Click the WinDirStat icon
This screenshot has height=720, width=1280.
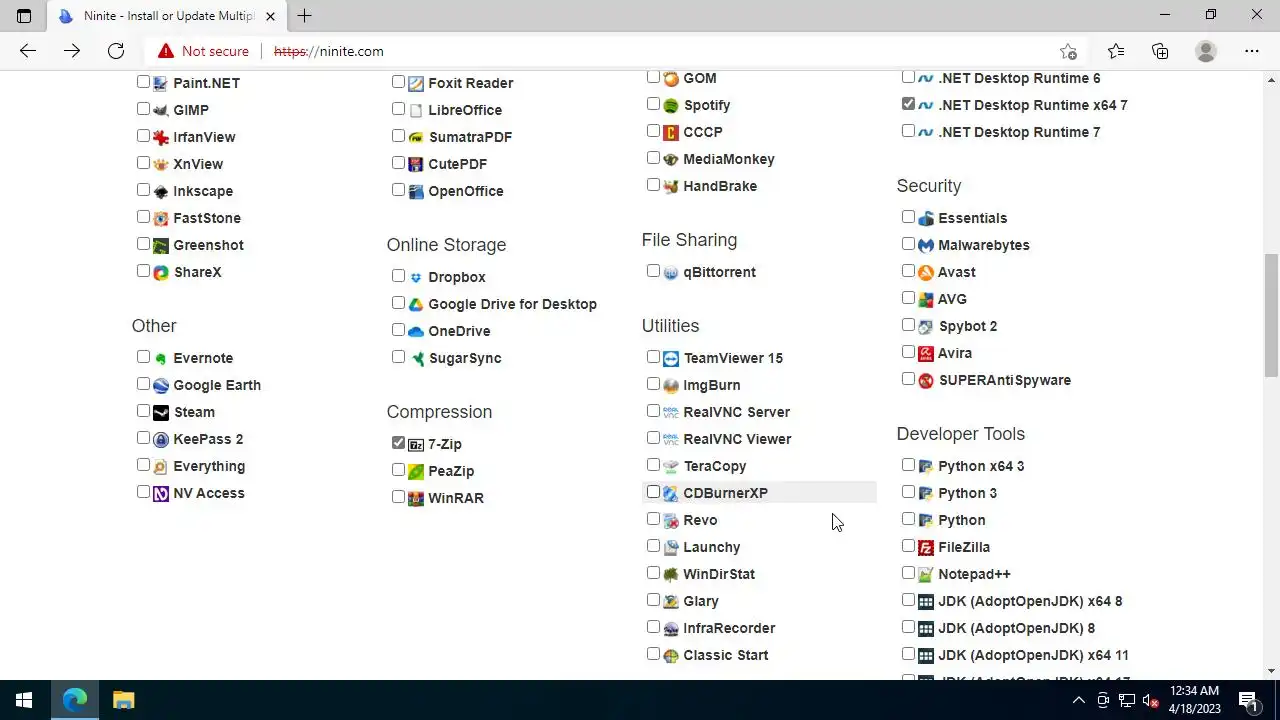(x=670, y=574)
